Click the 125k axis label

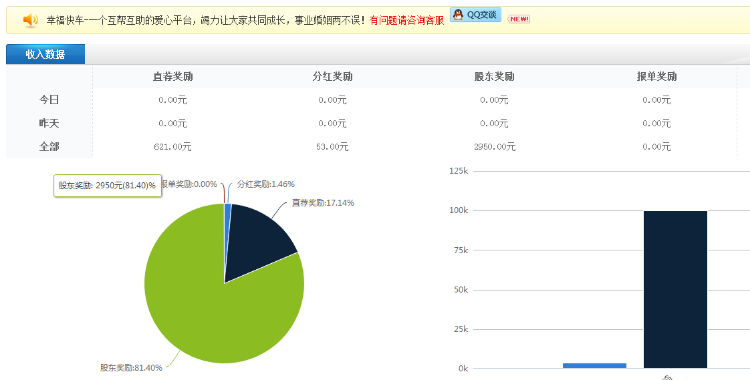point(459,171)
